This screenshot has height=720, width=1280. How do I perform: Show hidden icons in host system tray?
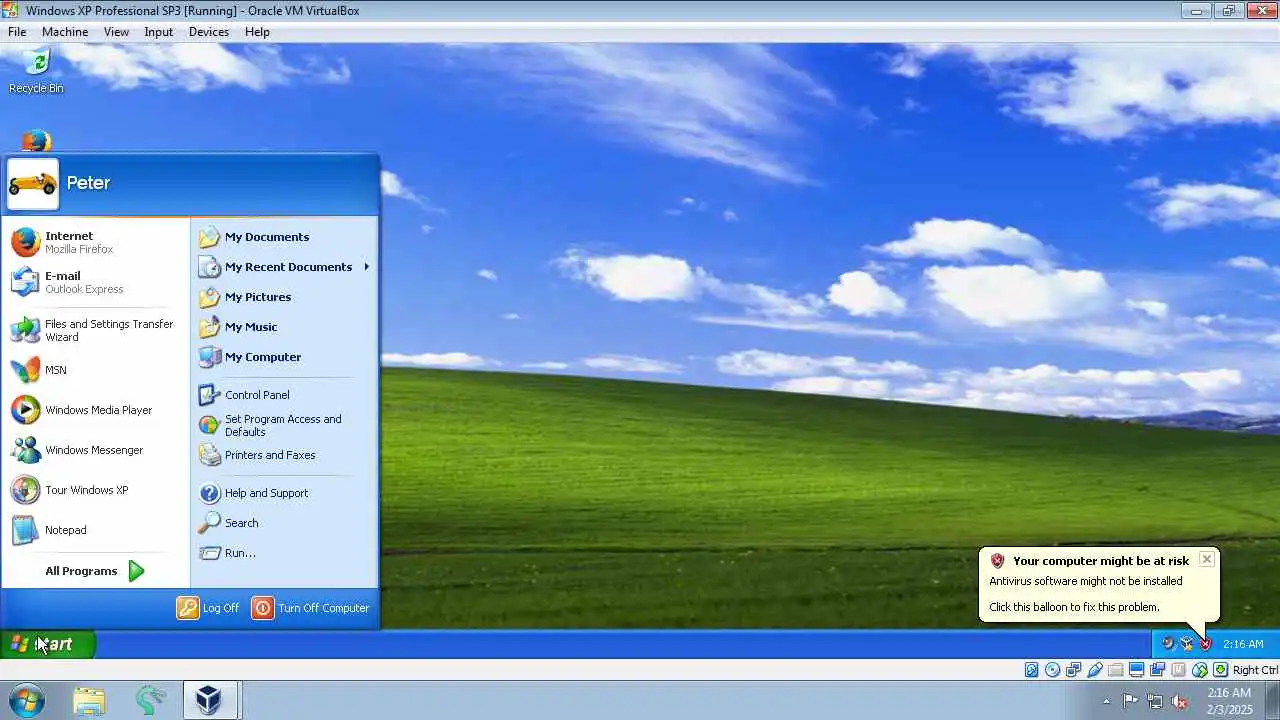tap(1106, 701)
